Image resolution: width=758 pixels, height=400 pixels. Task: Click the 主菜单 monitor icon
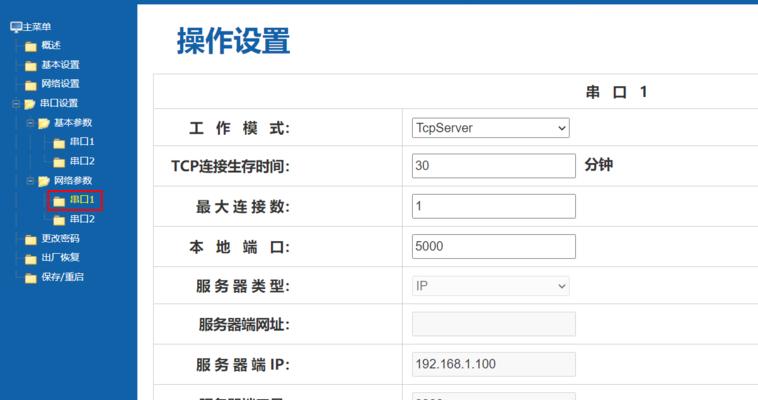pos(16,27)
